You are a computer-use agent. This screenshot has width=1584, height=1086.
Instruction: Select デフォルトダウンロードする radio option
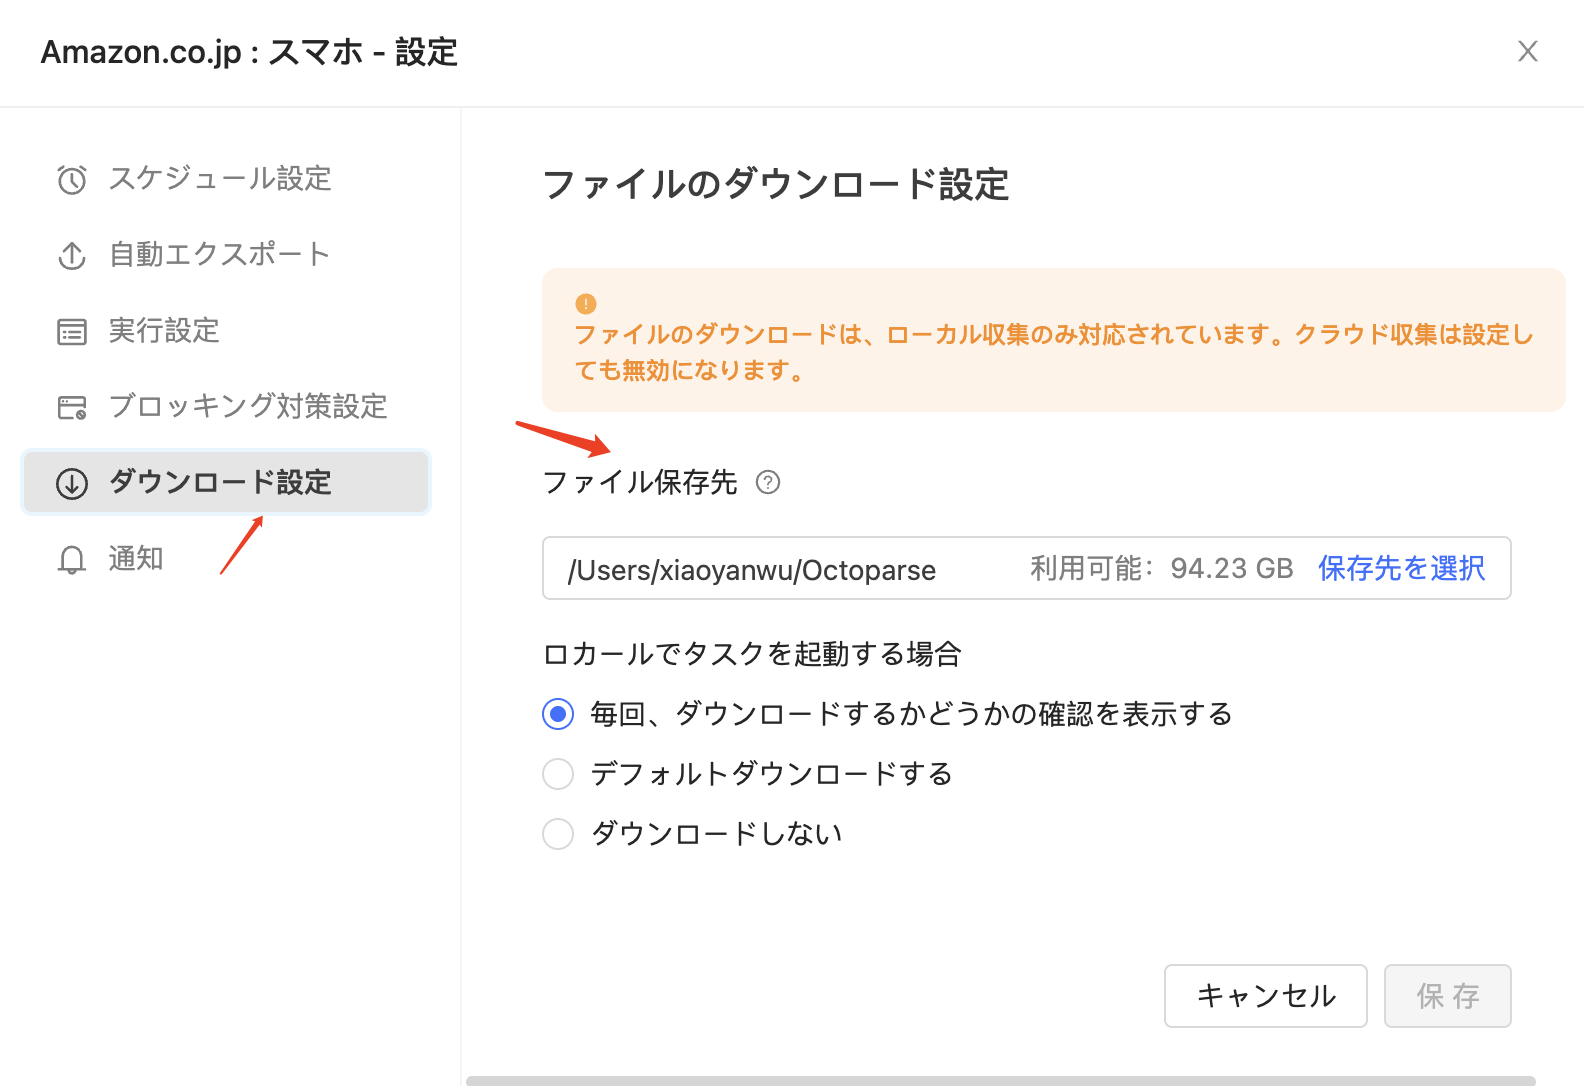click(558, 774)
